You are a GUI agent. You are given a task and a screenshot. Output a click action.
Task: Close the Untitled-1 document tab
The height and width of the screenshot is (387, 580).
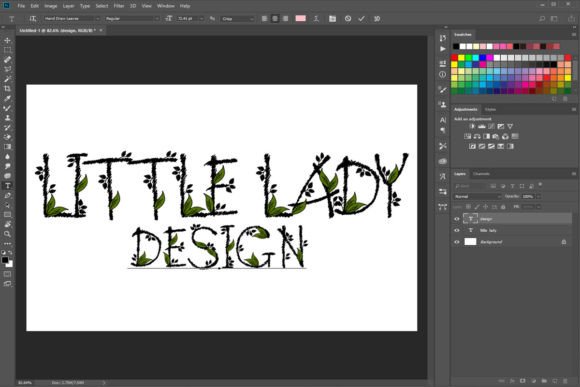pyautogui.click(x=101, y=30)
